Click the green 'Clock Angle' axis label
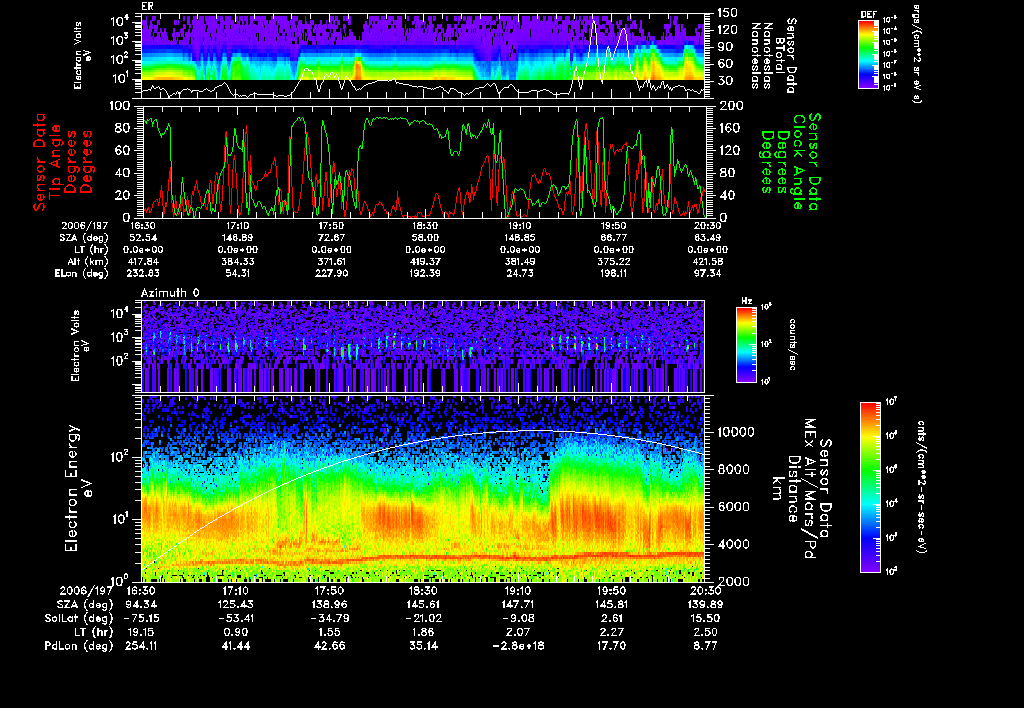The height and width of the screenshot is (708, 1024). pyautogui.click(x=798, y=162)
